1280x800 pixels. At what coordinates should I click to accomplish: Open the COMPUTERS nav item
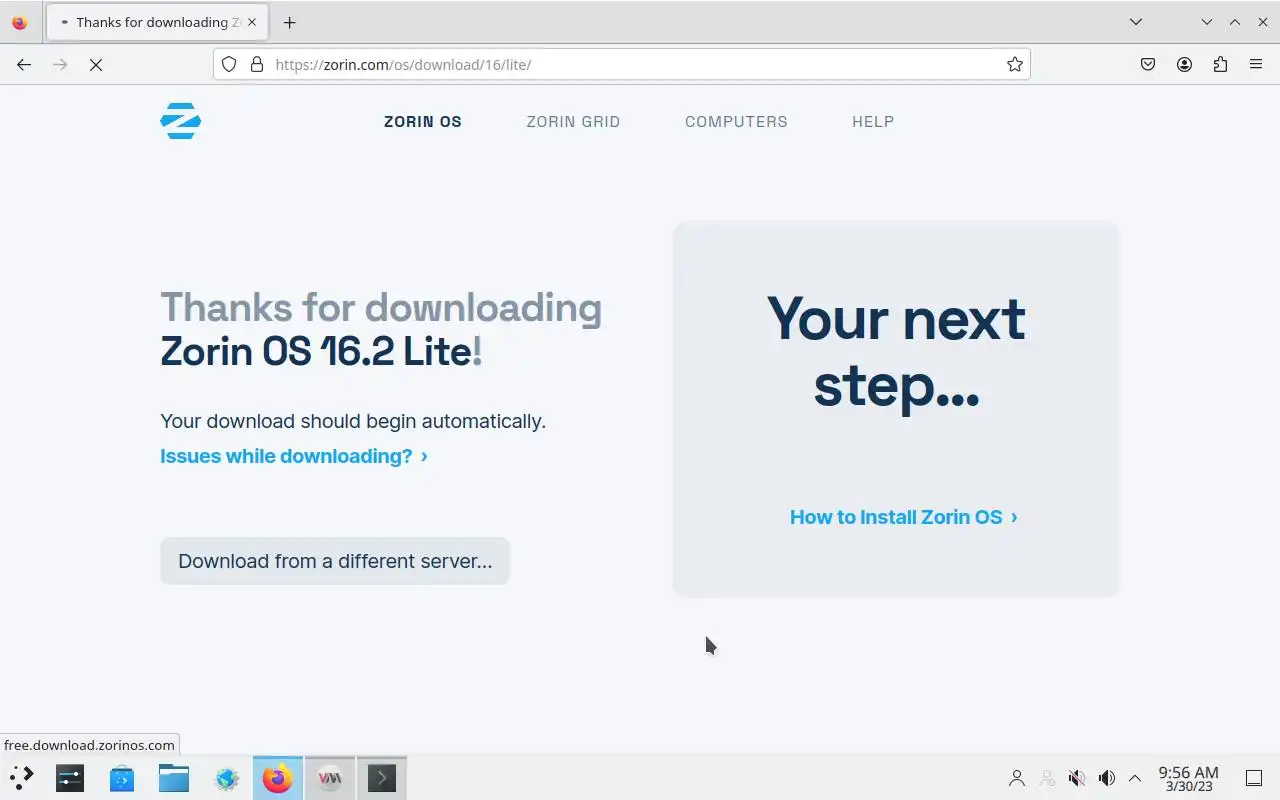pos(736,121)
